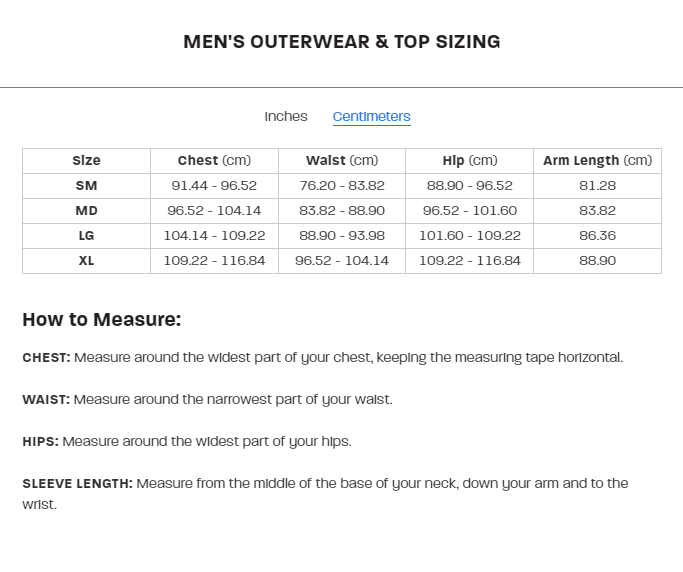Click the Waist (cm) column header
This screenshot has height=572, width=683.
342,161
